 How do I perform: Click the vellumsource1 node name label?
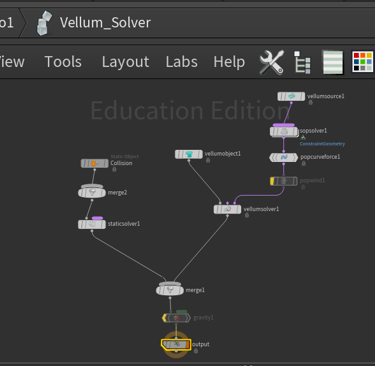point(326,96)
